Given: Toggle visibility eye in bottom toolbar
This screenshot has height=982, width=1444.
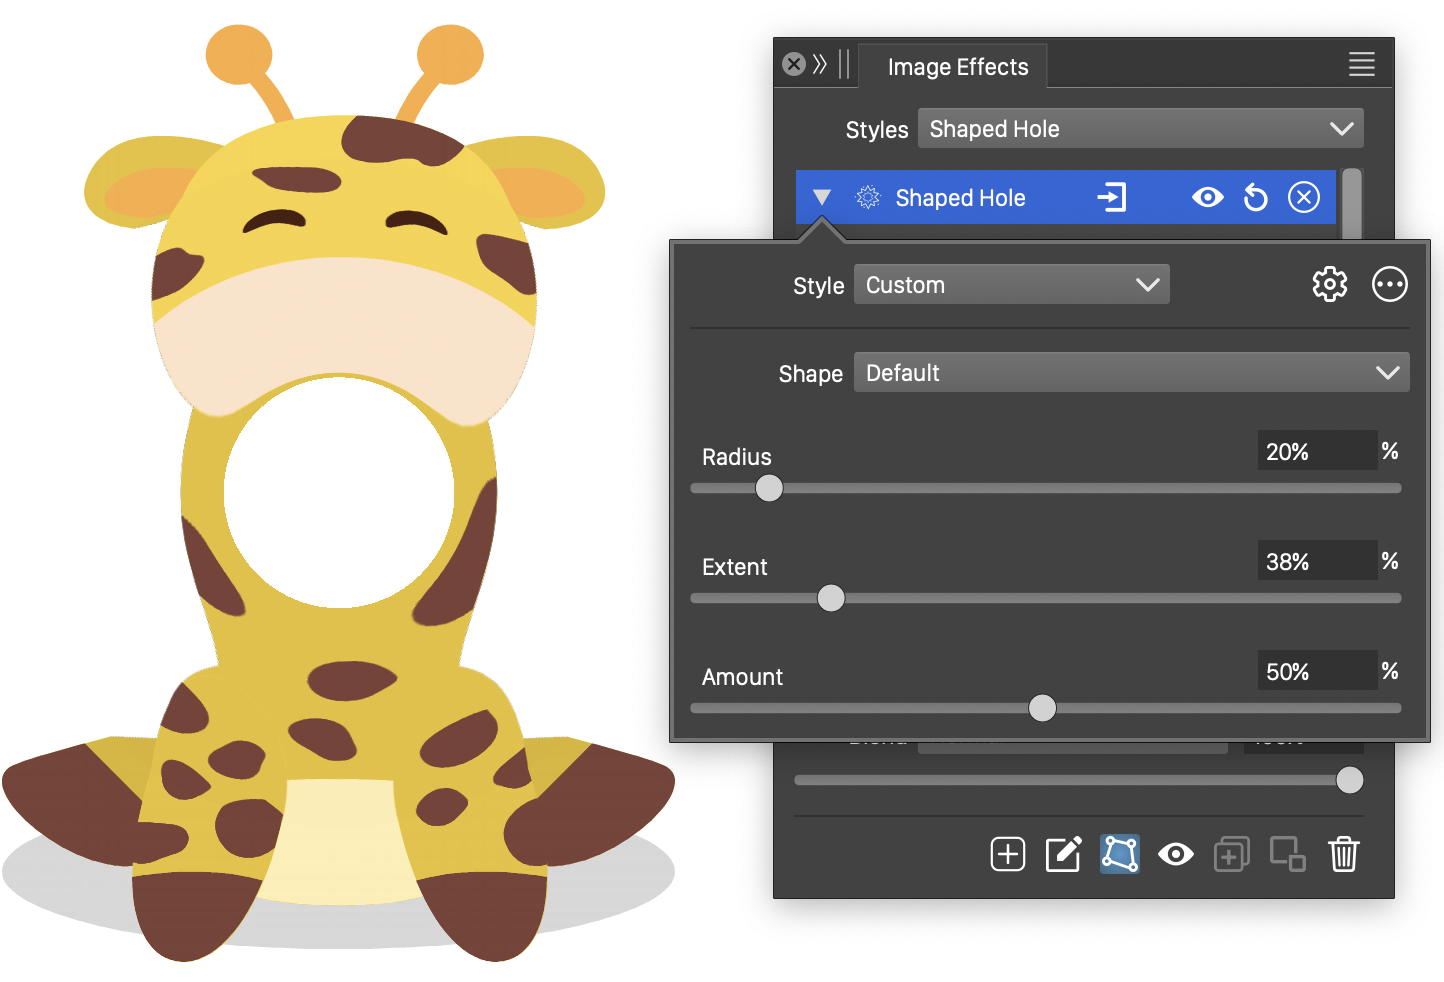Looking at the screenshot, I should pyautogui.click(x=1175, y=855).
